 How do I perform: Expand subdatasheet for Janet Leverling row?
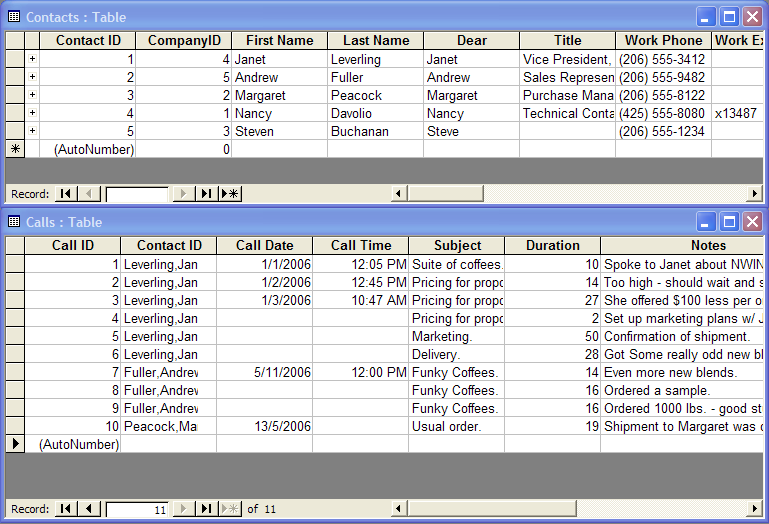[32, 60]
